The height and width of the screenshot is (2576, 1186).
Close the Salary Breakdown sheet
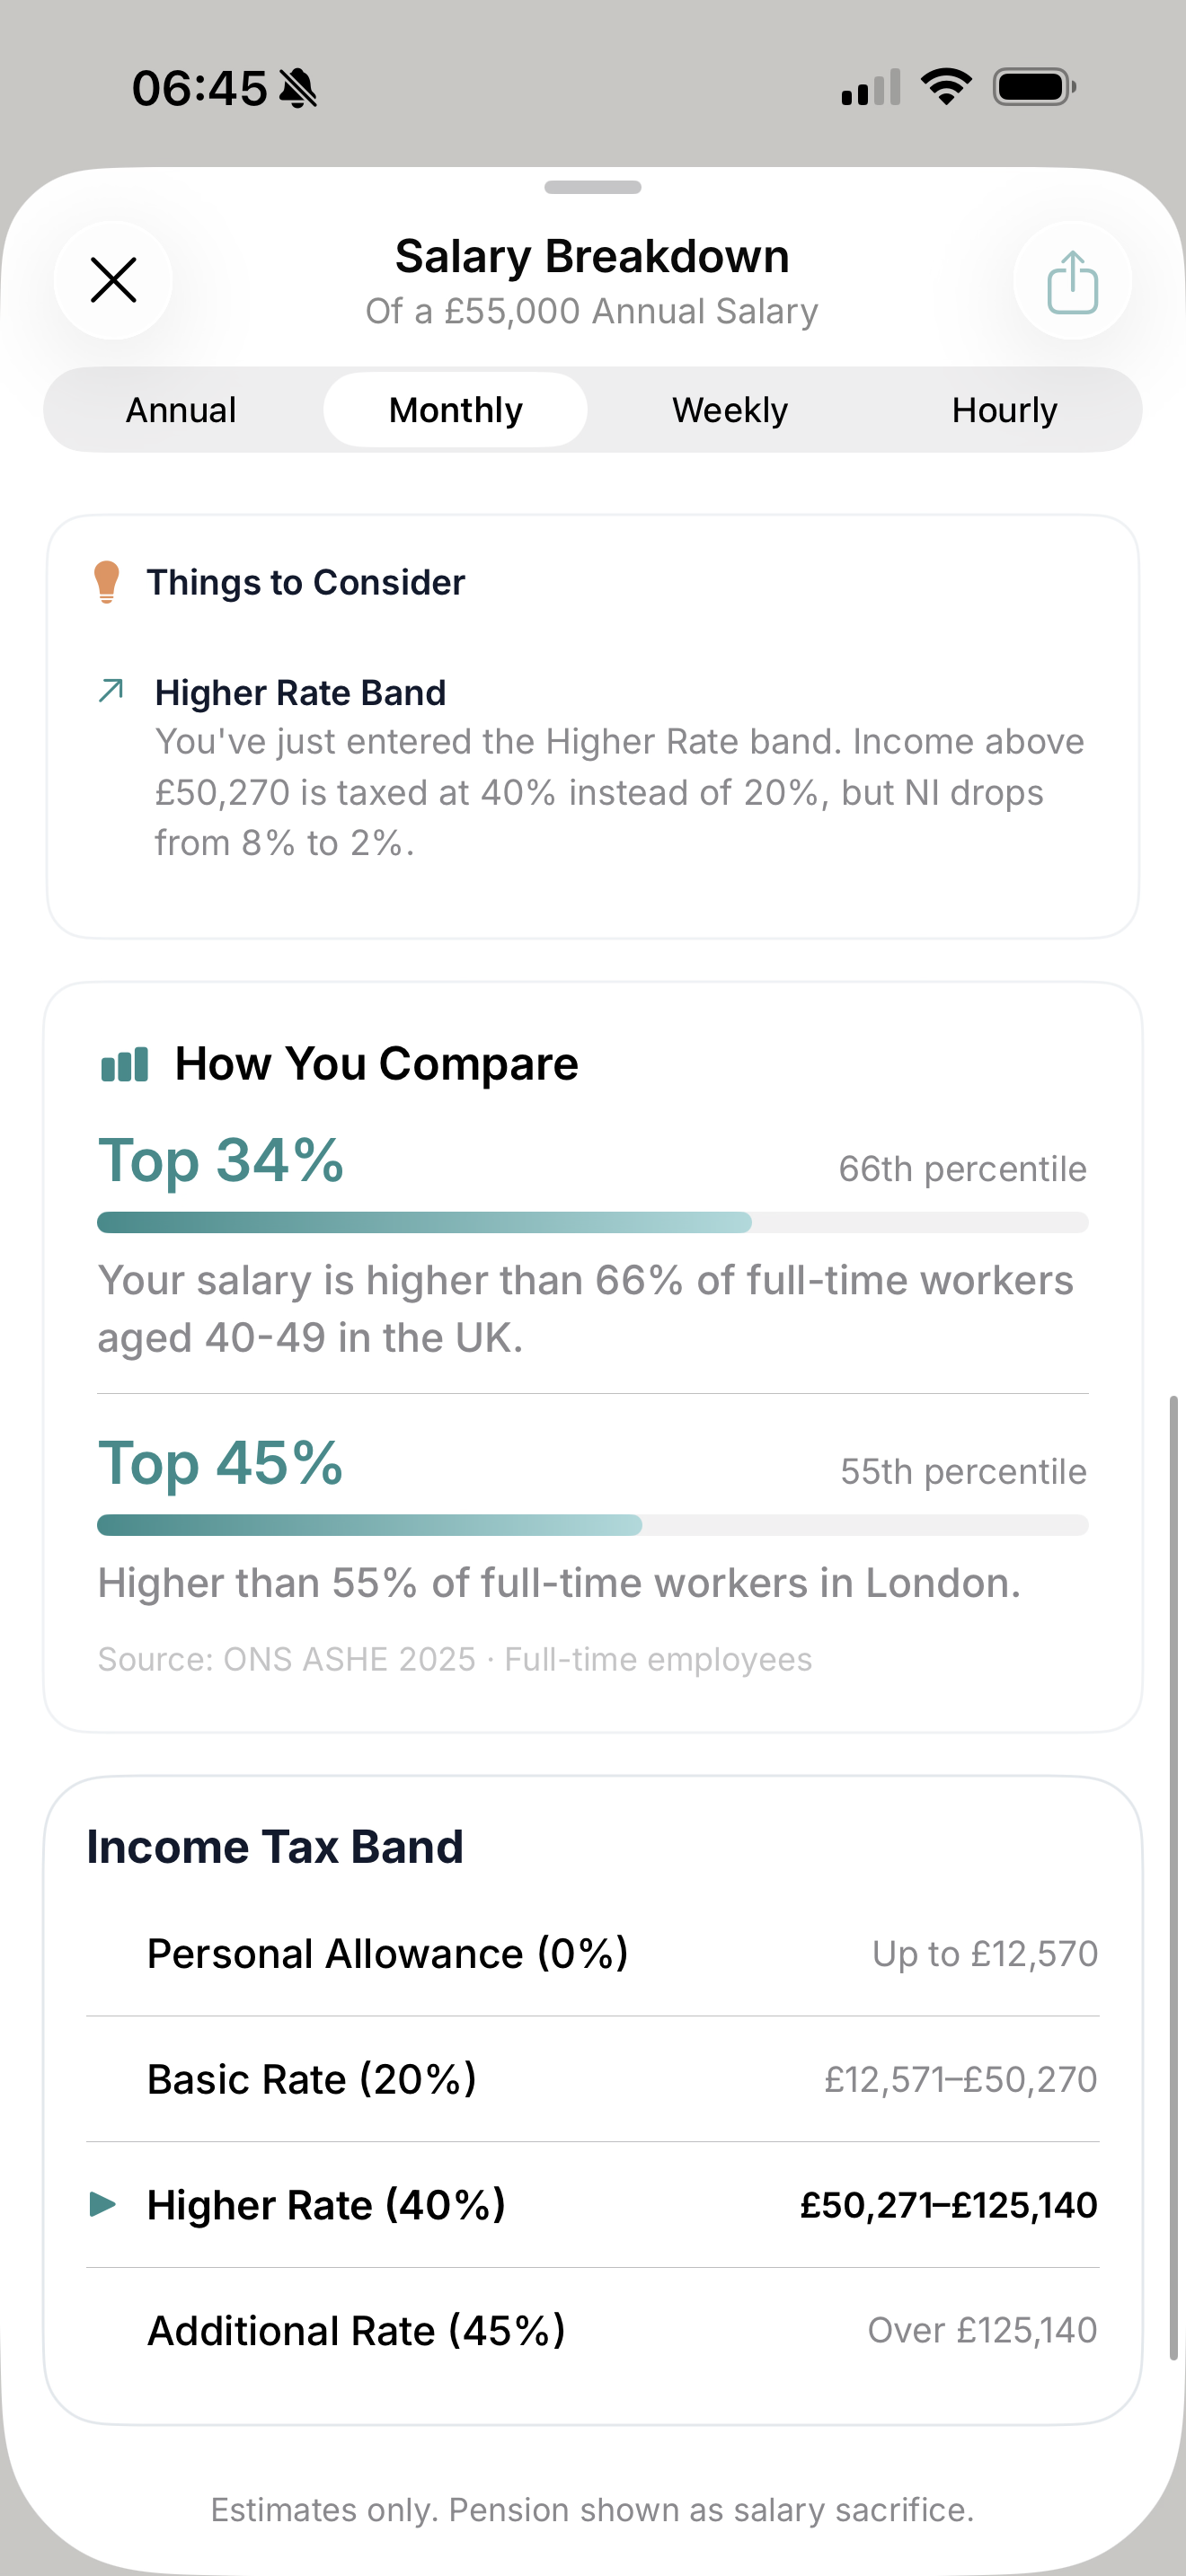click(113, 280)
